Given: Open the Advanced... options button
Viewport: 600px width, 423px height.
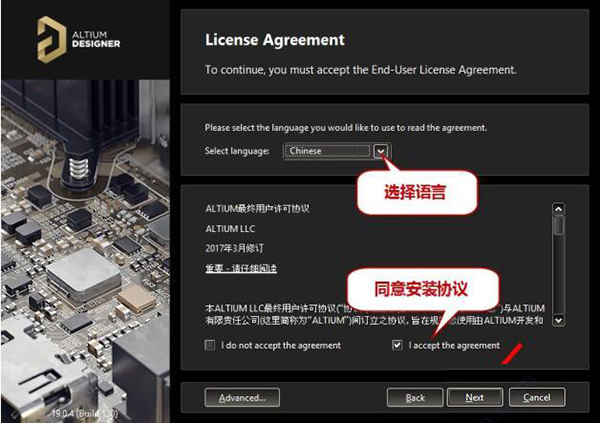Looking at the screenshot, I should tap(242, 398).
